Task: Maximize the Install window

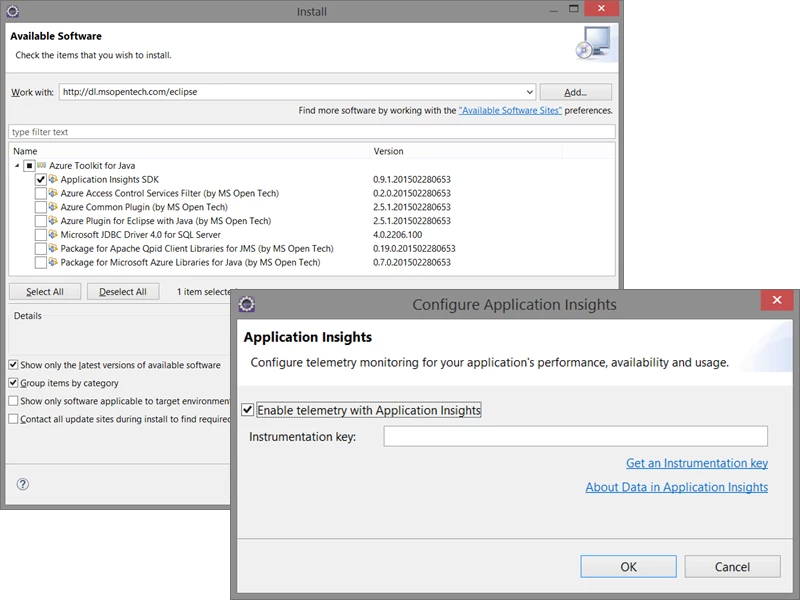Action: click(x=573, y=9)
